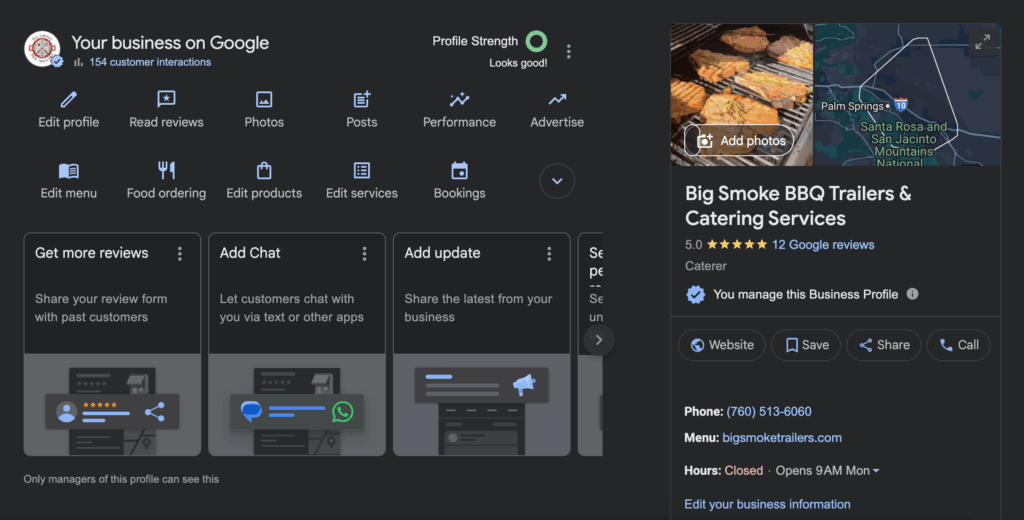1024x520 pixels.
Task: Click the Posts icon
Action: [x=362, y=100]
